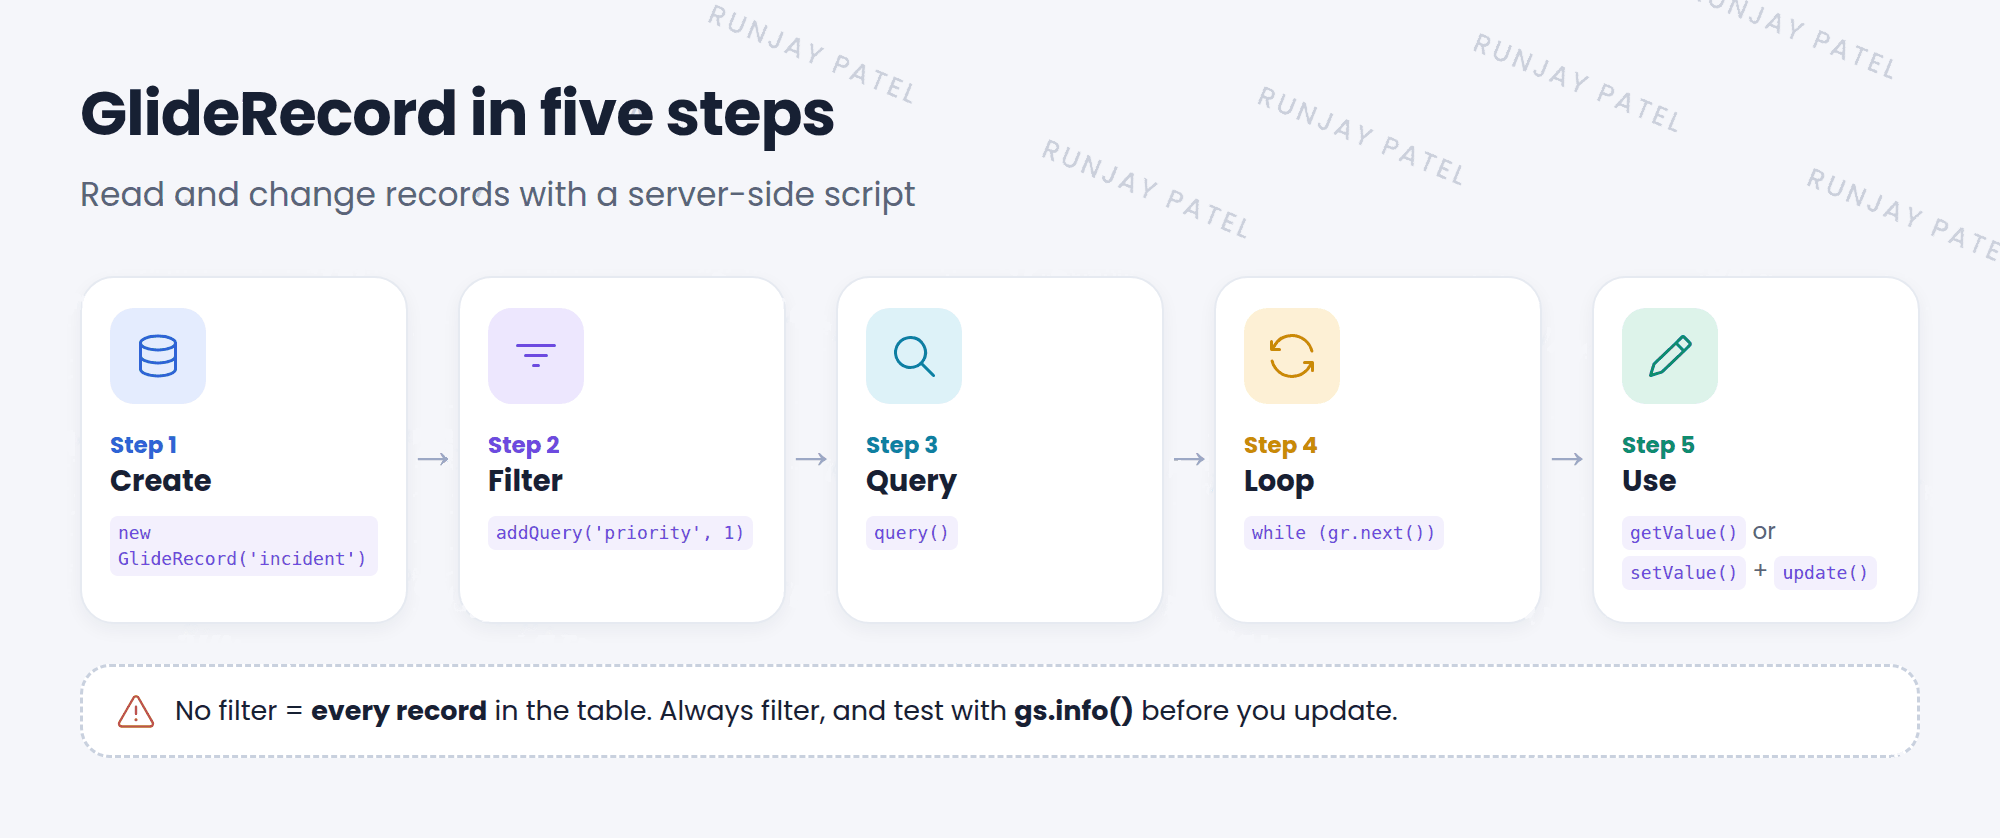Click the filter lines icon in Step 2 card

click(x=536, y=355)
